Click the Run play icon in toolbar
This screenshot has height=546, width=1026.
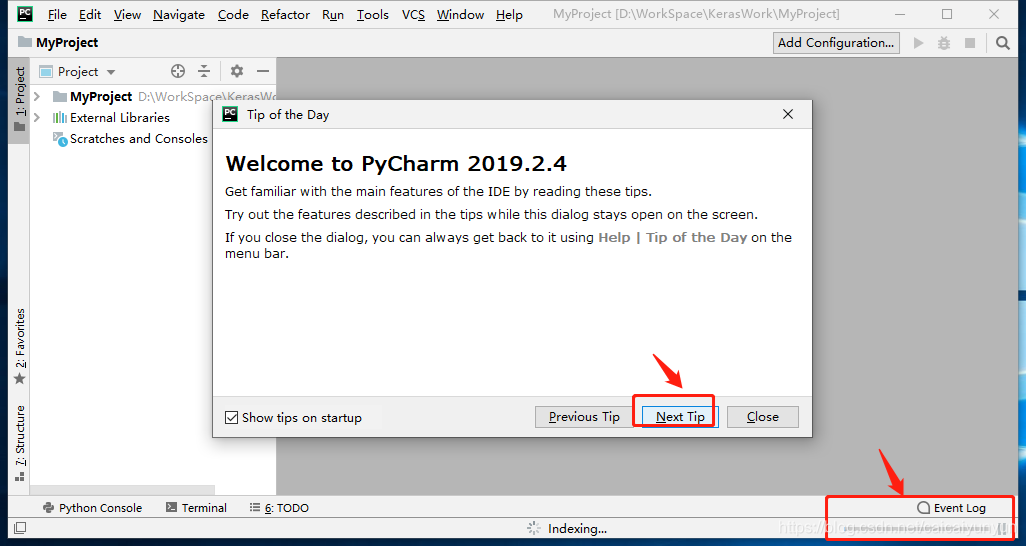[919, 43]
